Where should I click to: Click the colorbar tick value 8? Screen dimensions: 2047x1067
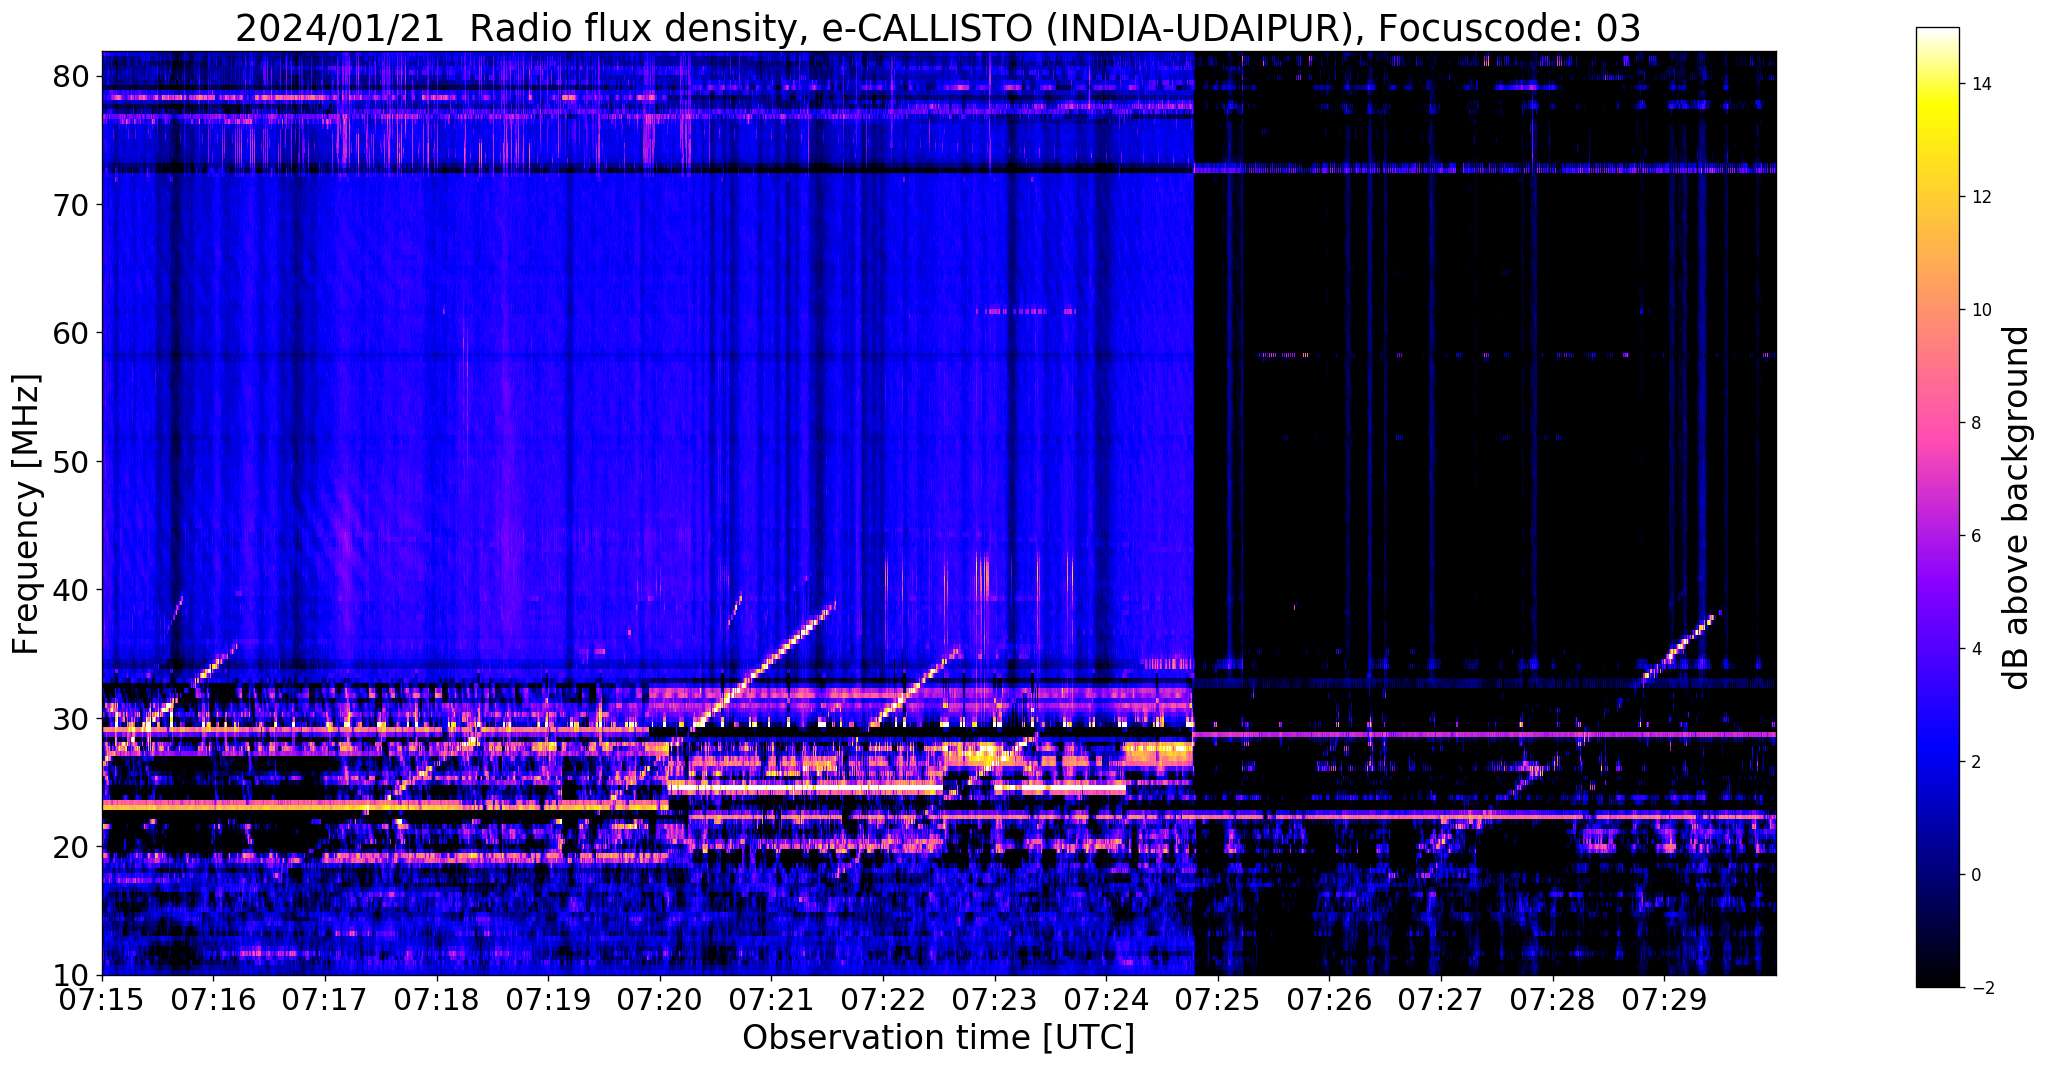point(1975,423)
